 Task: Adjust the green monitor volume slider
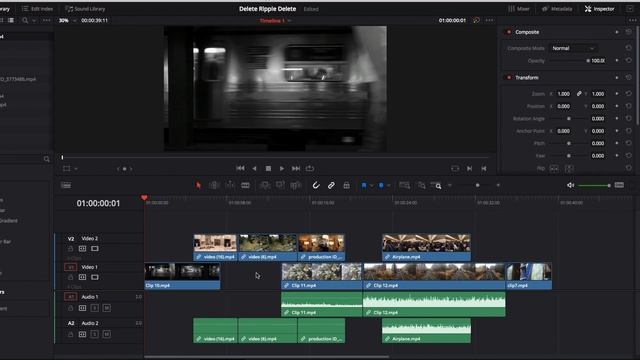tap(595, 186)
